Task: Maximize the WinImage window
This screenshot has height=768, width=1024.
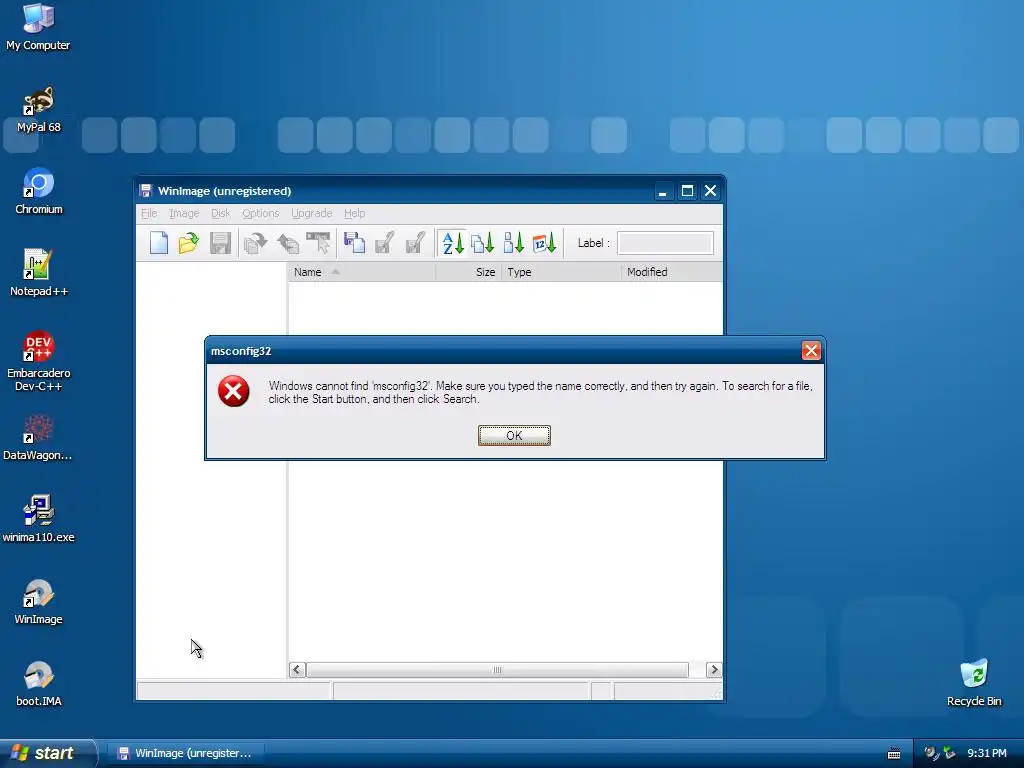Action: coord(687,191)
